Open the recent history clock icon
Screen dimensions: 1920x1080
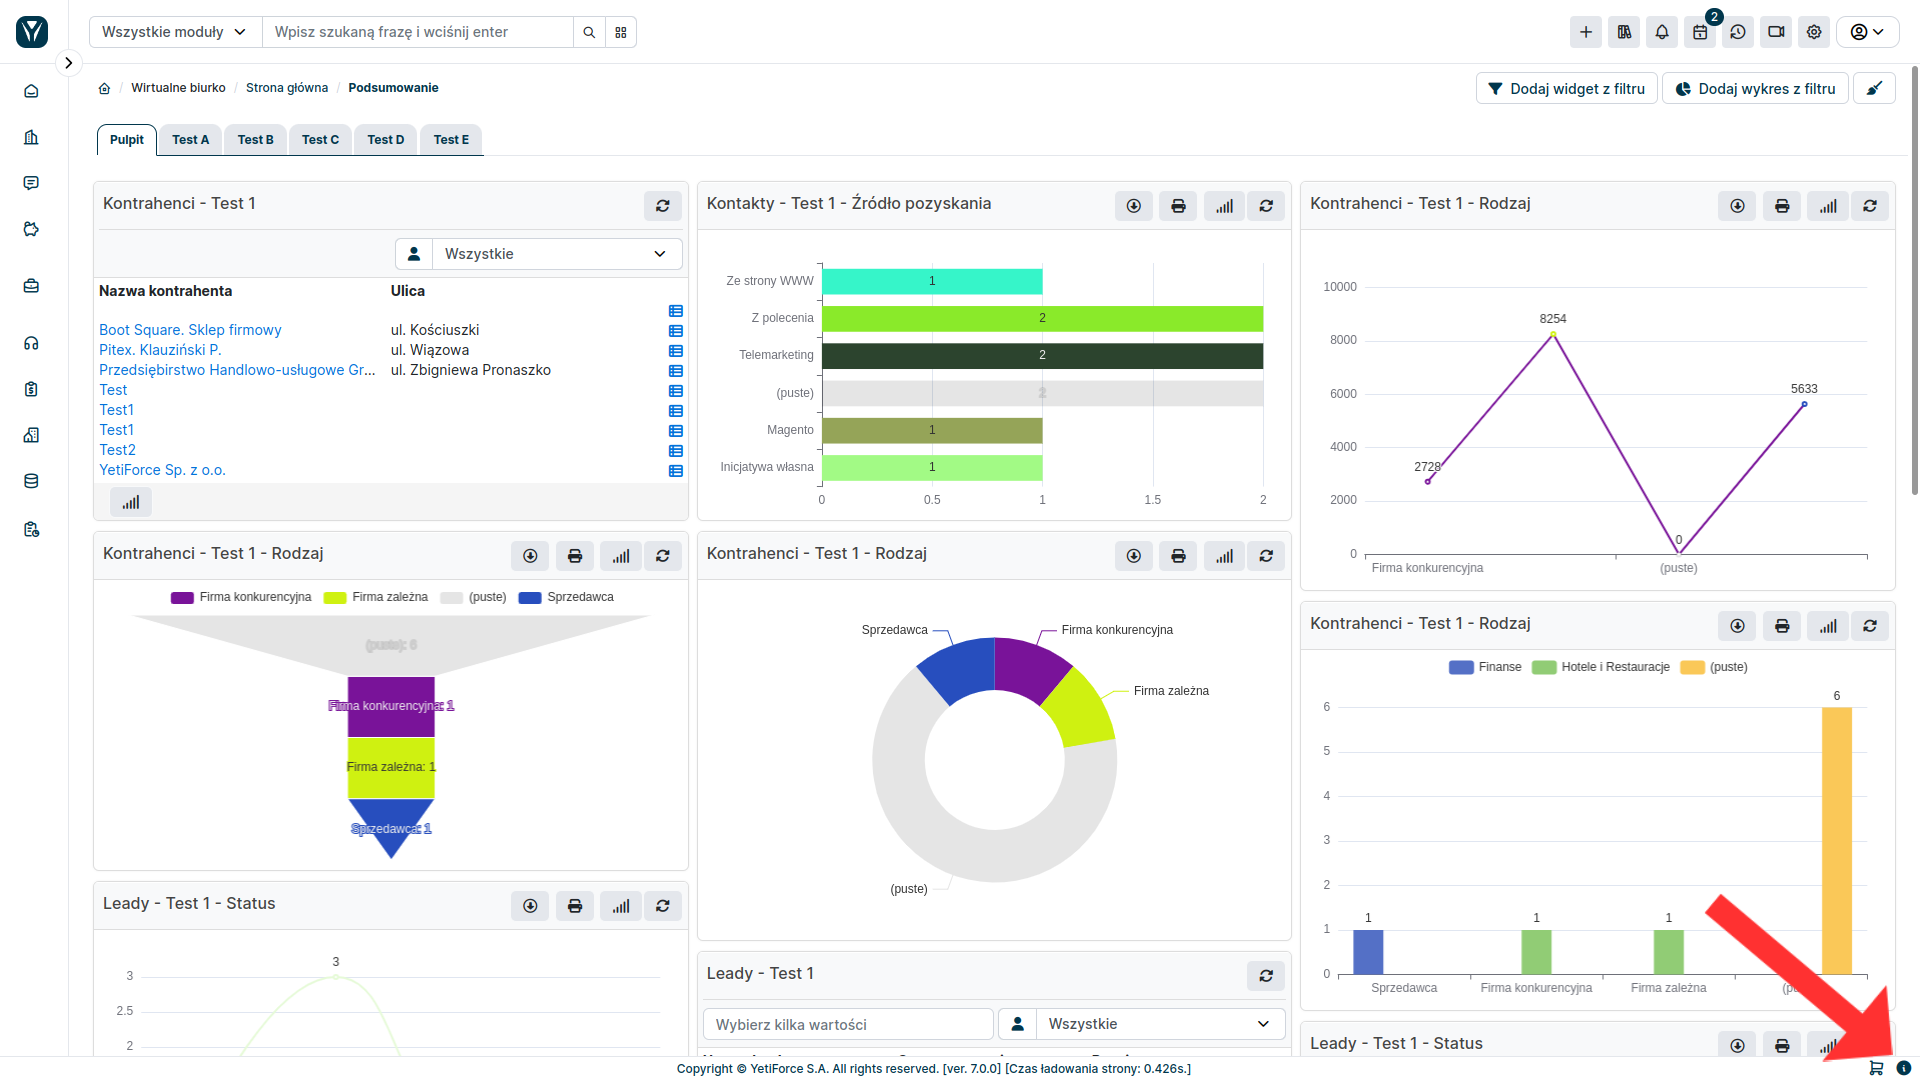click(x=1738, y=32)
